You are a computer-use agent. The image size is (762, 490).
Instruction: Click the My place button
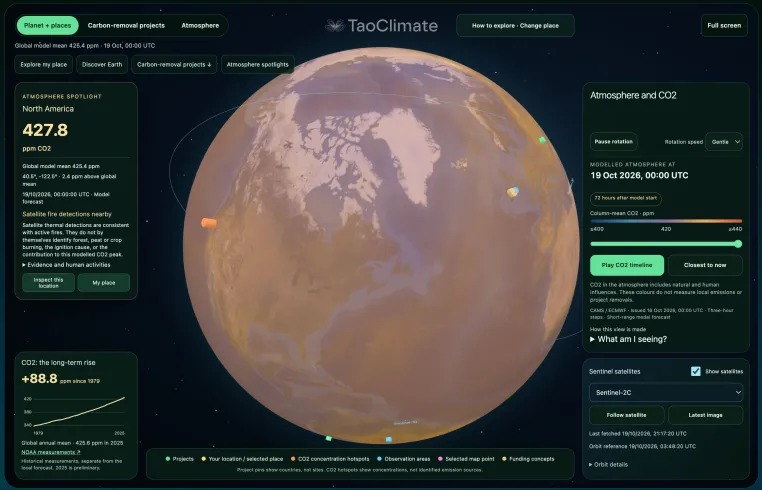pos(104,283)
